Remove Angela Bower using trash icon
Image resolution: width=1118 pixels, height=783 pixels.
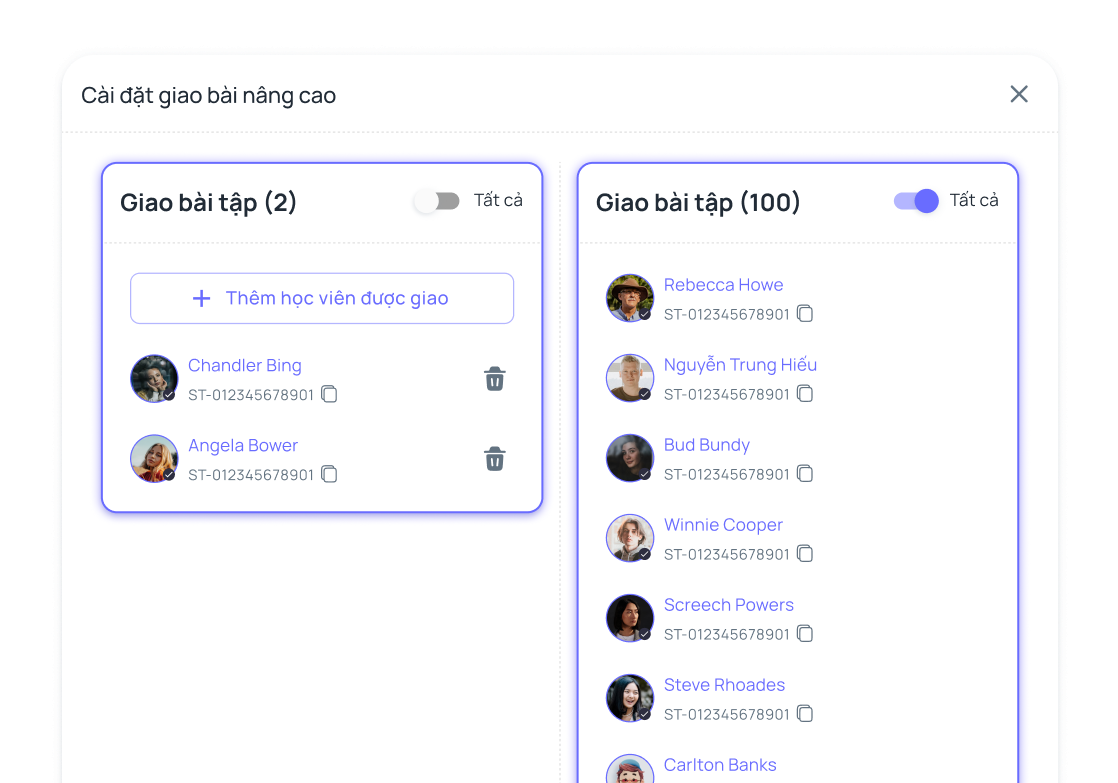[494, 459]
